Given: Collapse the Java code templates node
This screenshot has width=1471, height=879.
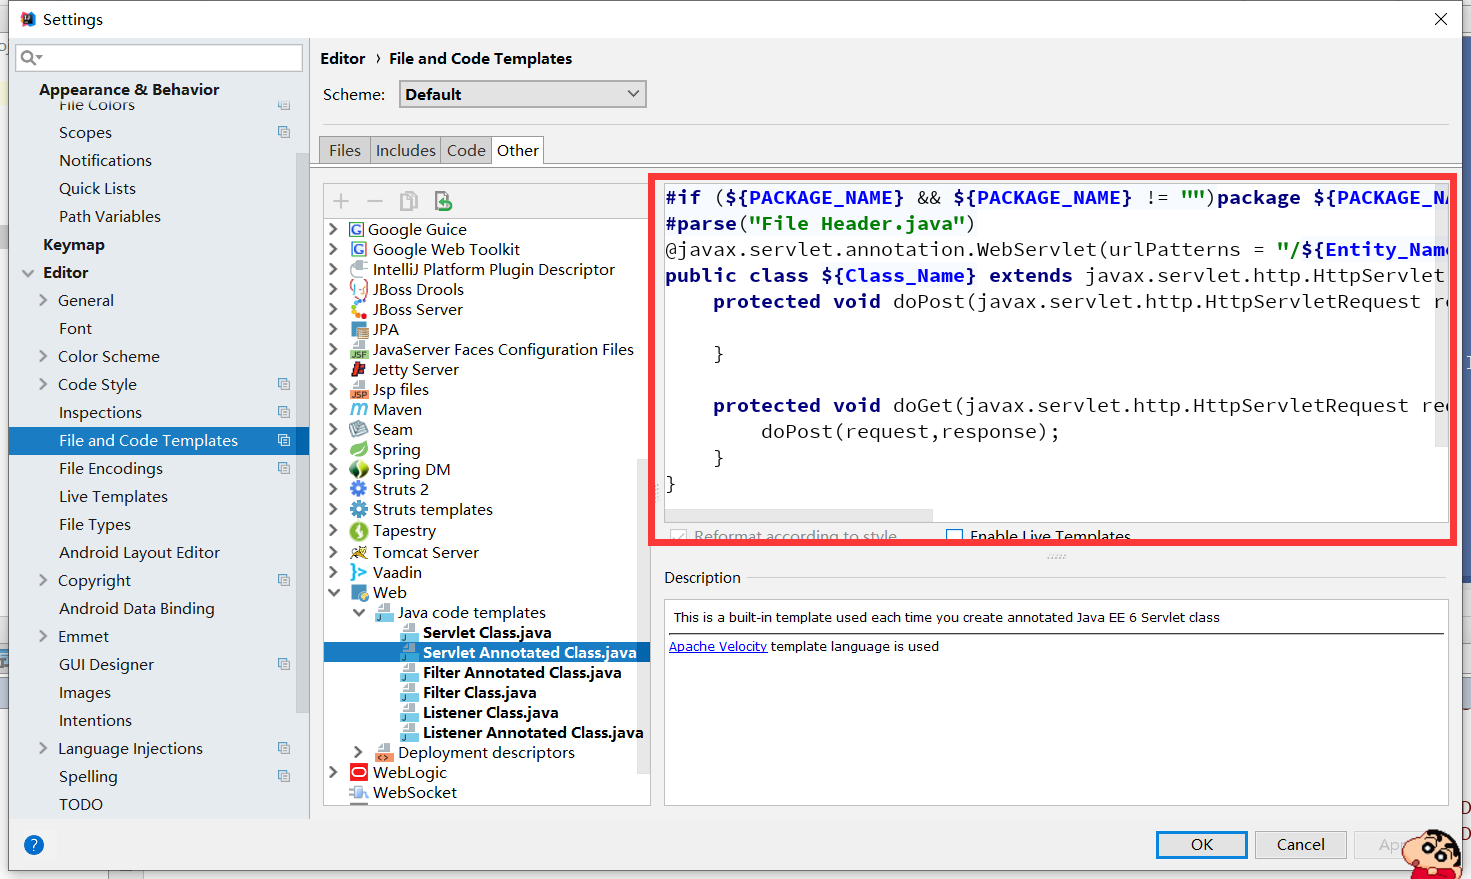Looking at the screenshot, I should tap(359, 612).
